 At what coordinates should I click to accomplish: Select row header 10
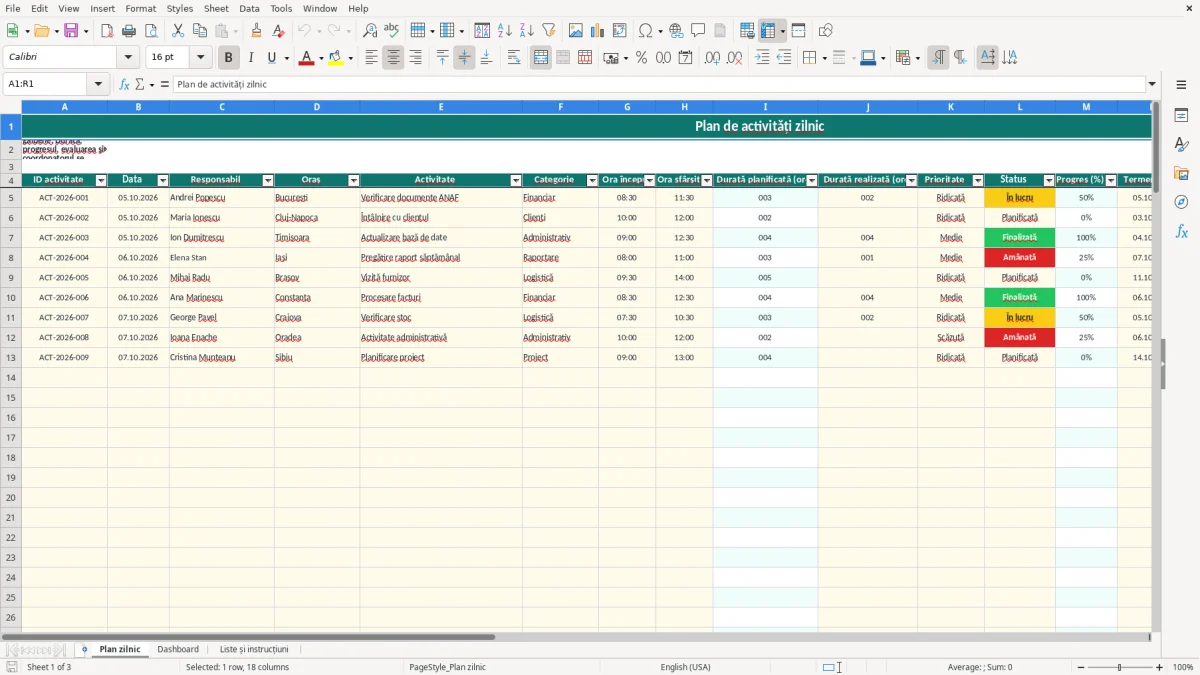11,297
